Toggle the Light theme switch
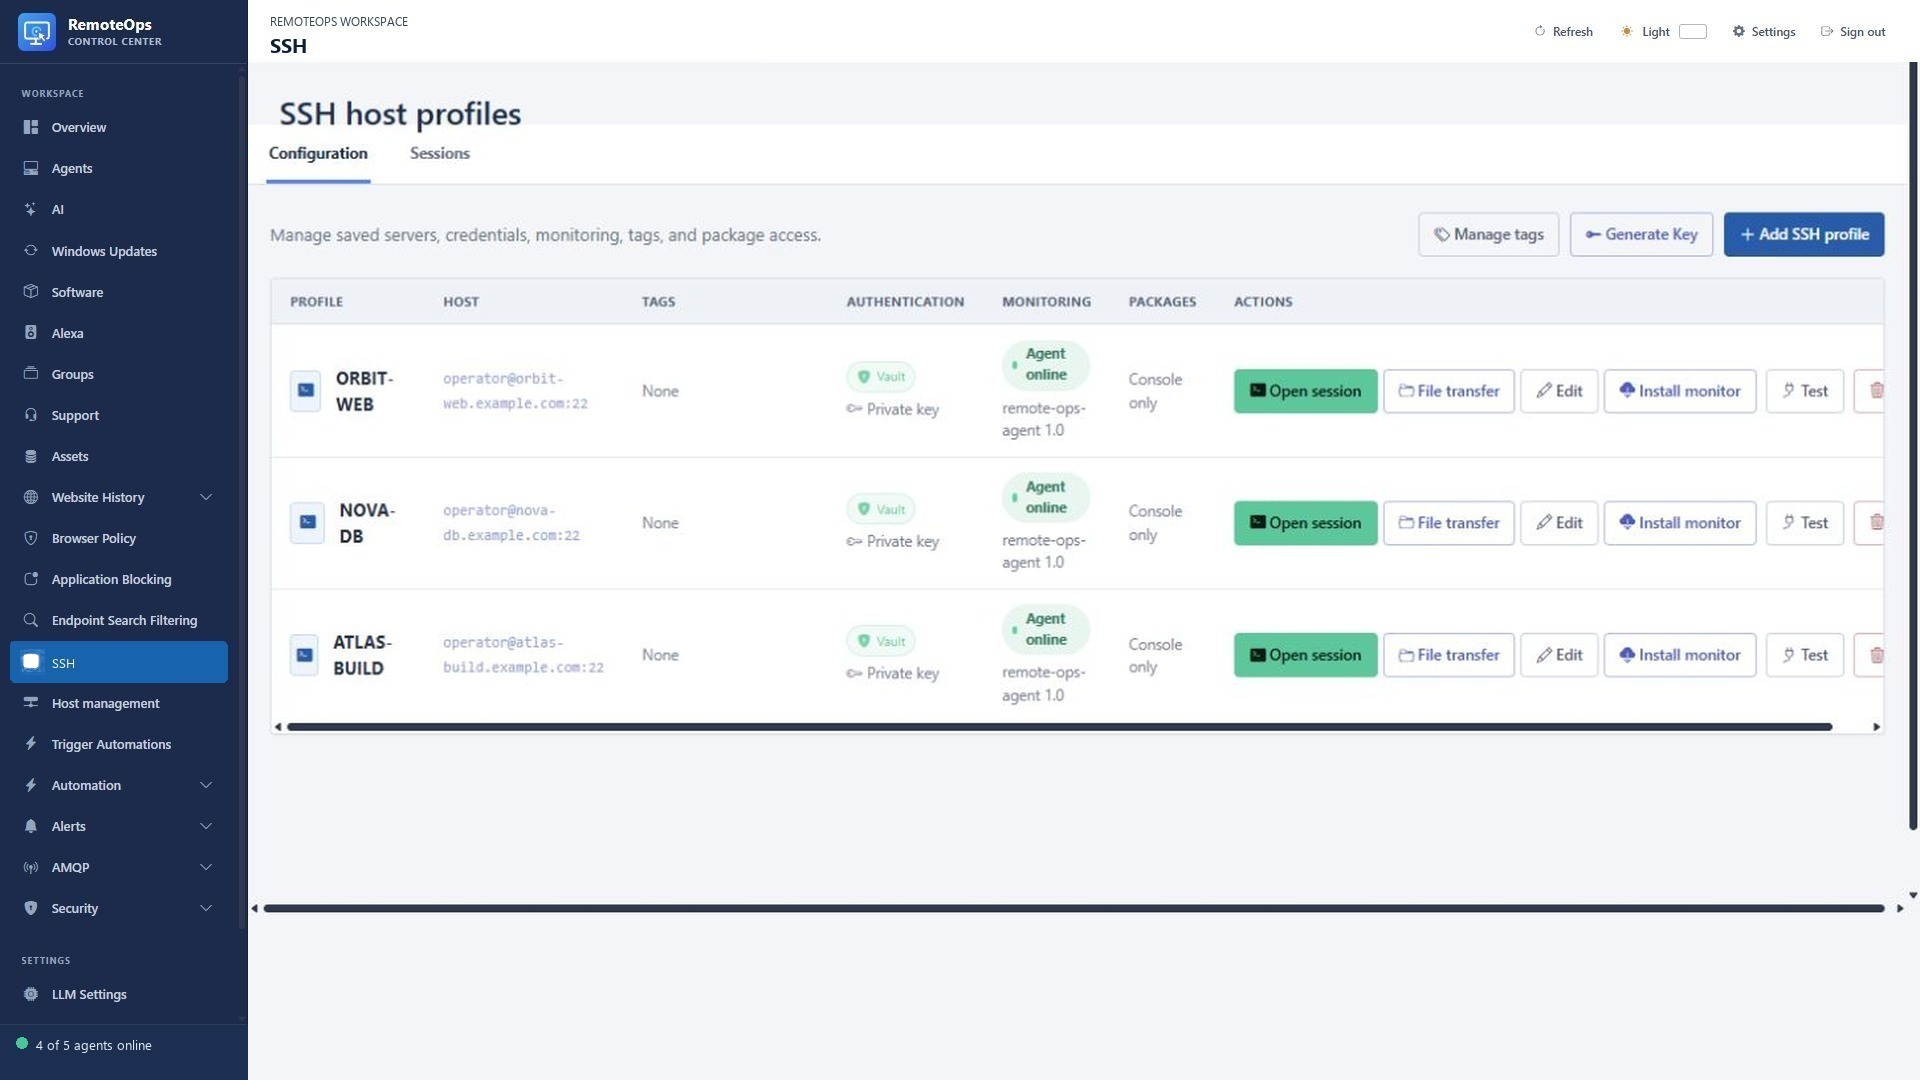Screen dimensions: 1920x1080 pos(1692,32)
